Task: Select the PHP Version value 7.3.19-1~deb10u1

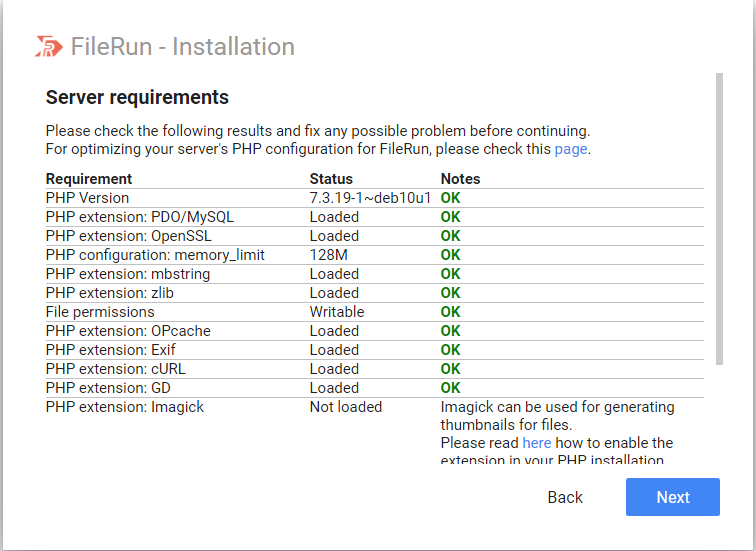Action: [370, 198]
